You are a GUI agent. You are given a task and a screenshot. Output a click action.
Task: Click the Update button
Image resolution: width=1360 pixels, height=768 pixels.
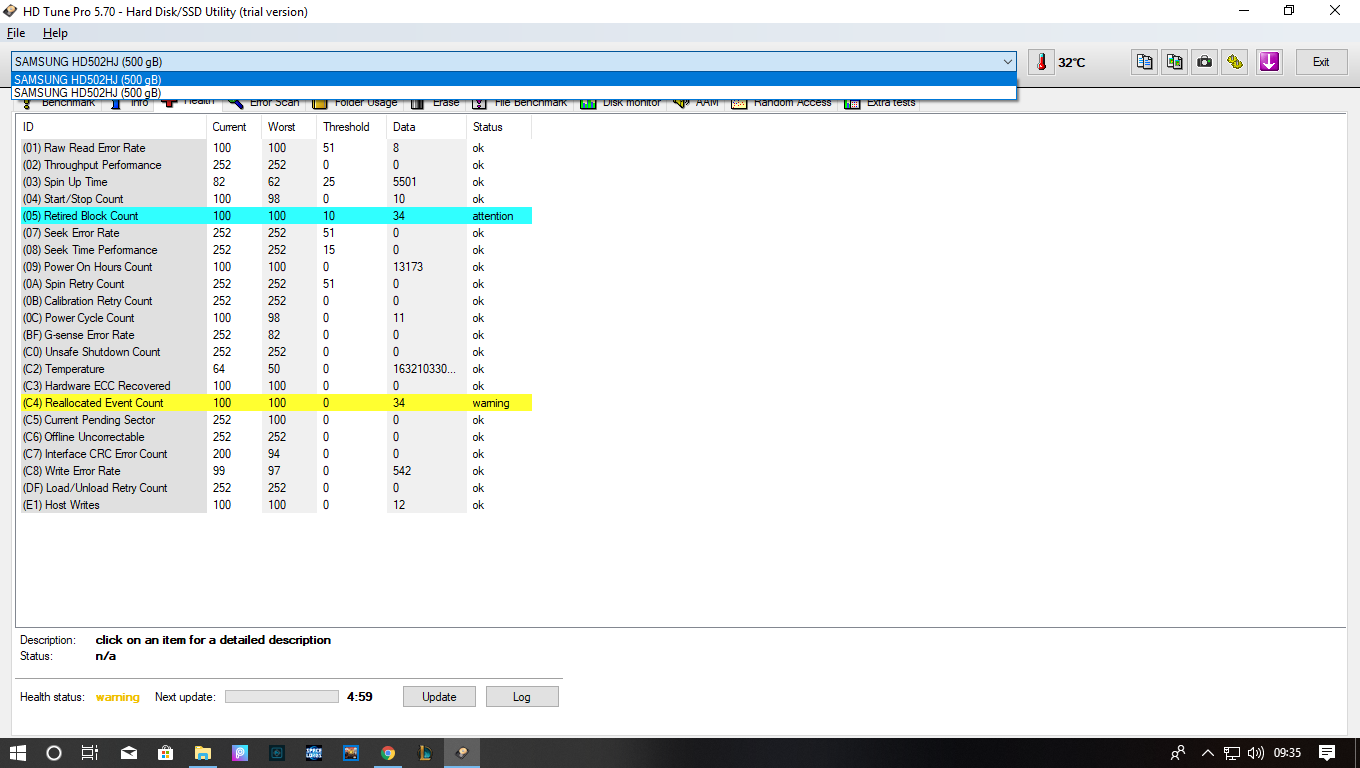[439, 697]
